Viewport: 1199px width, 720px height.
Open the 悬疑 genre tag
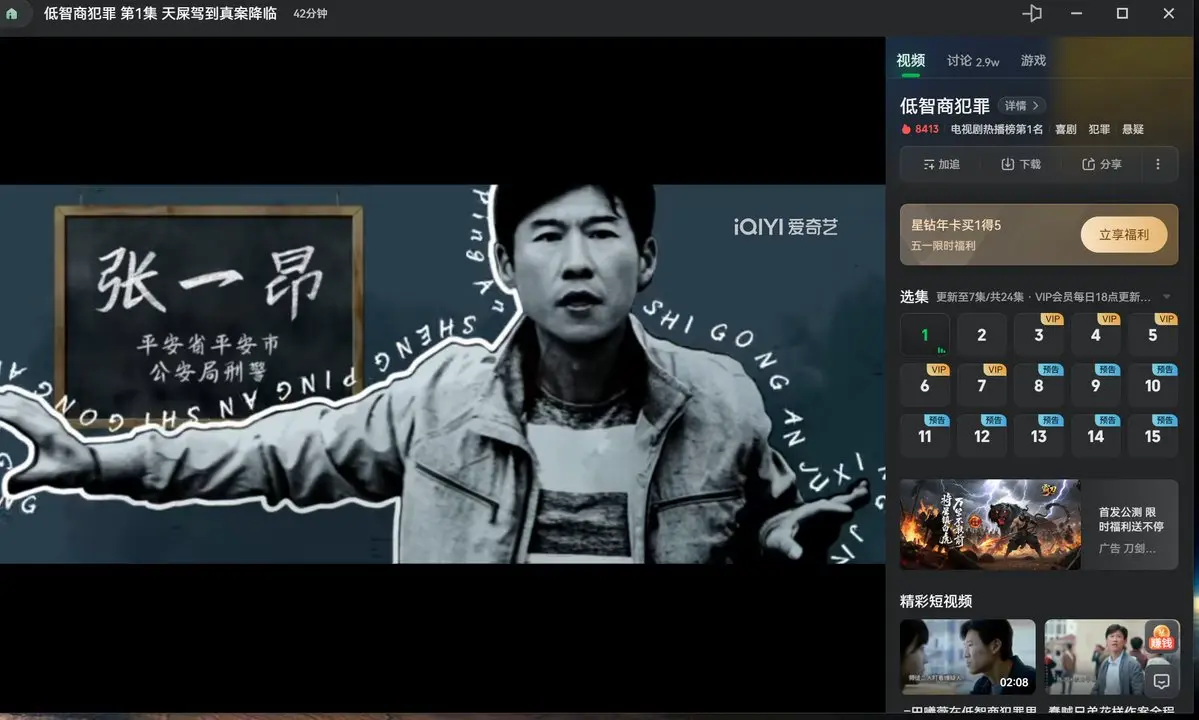1132,129
